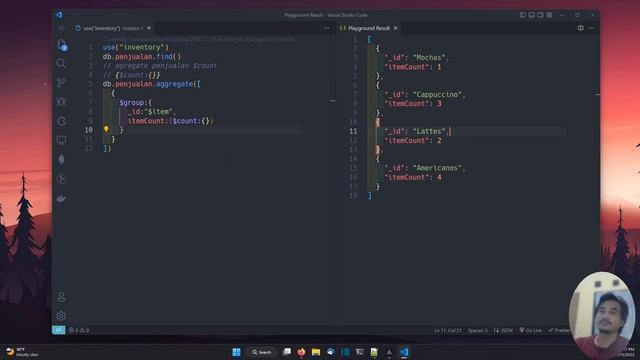Viewport: 640px width, 360px height.
Task: Click Go Live in status bar
Action: (x=531, y=330)
